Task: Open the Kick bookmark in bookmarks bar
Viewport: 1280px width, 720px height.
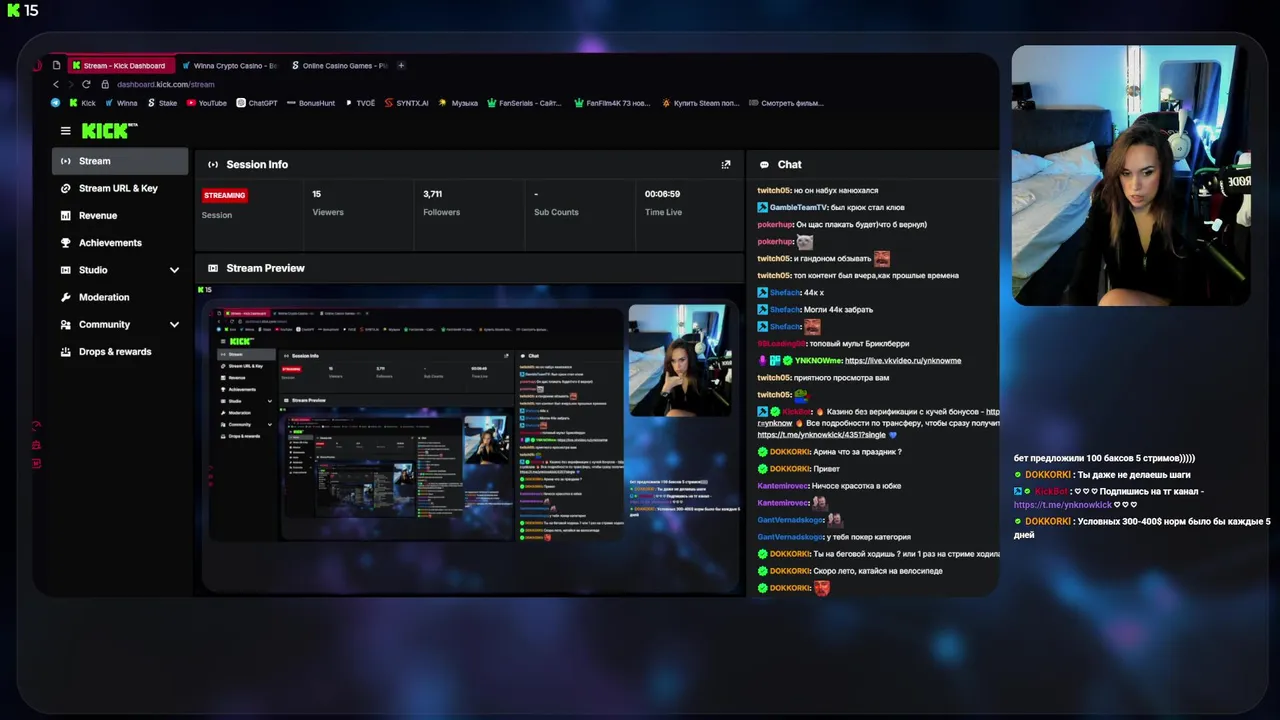Action: pos(82,102)
